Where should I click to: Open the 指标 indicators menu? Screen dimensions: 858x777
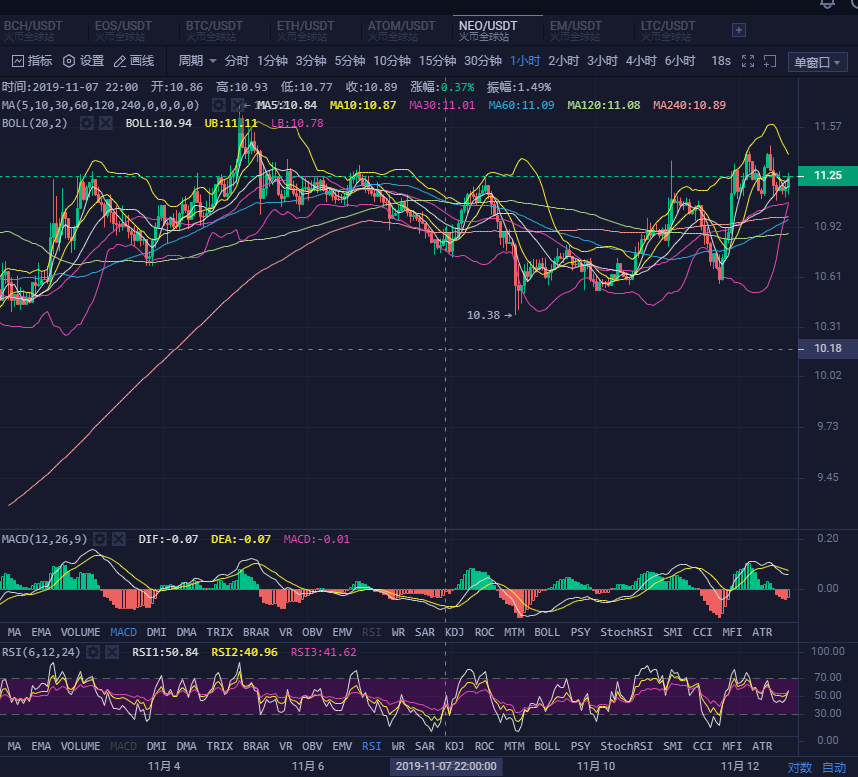point(32,61)
